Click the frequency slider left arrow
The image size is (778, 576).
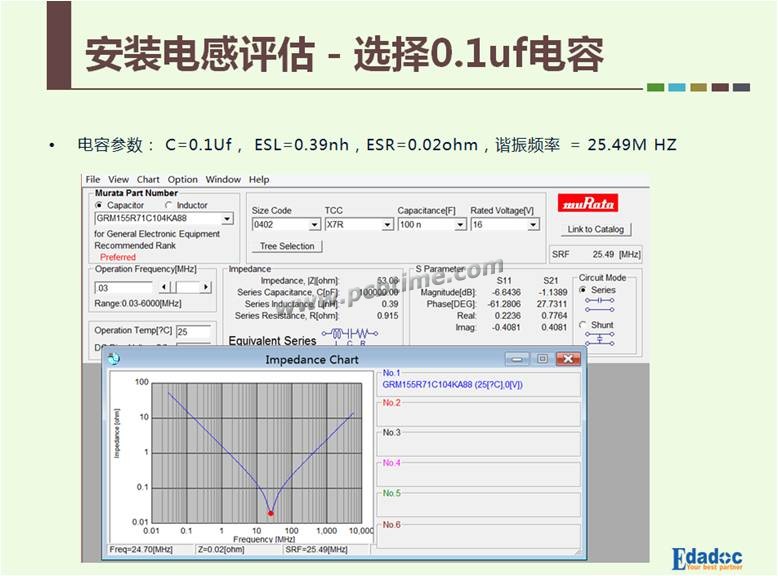tap(164, 287)
